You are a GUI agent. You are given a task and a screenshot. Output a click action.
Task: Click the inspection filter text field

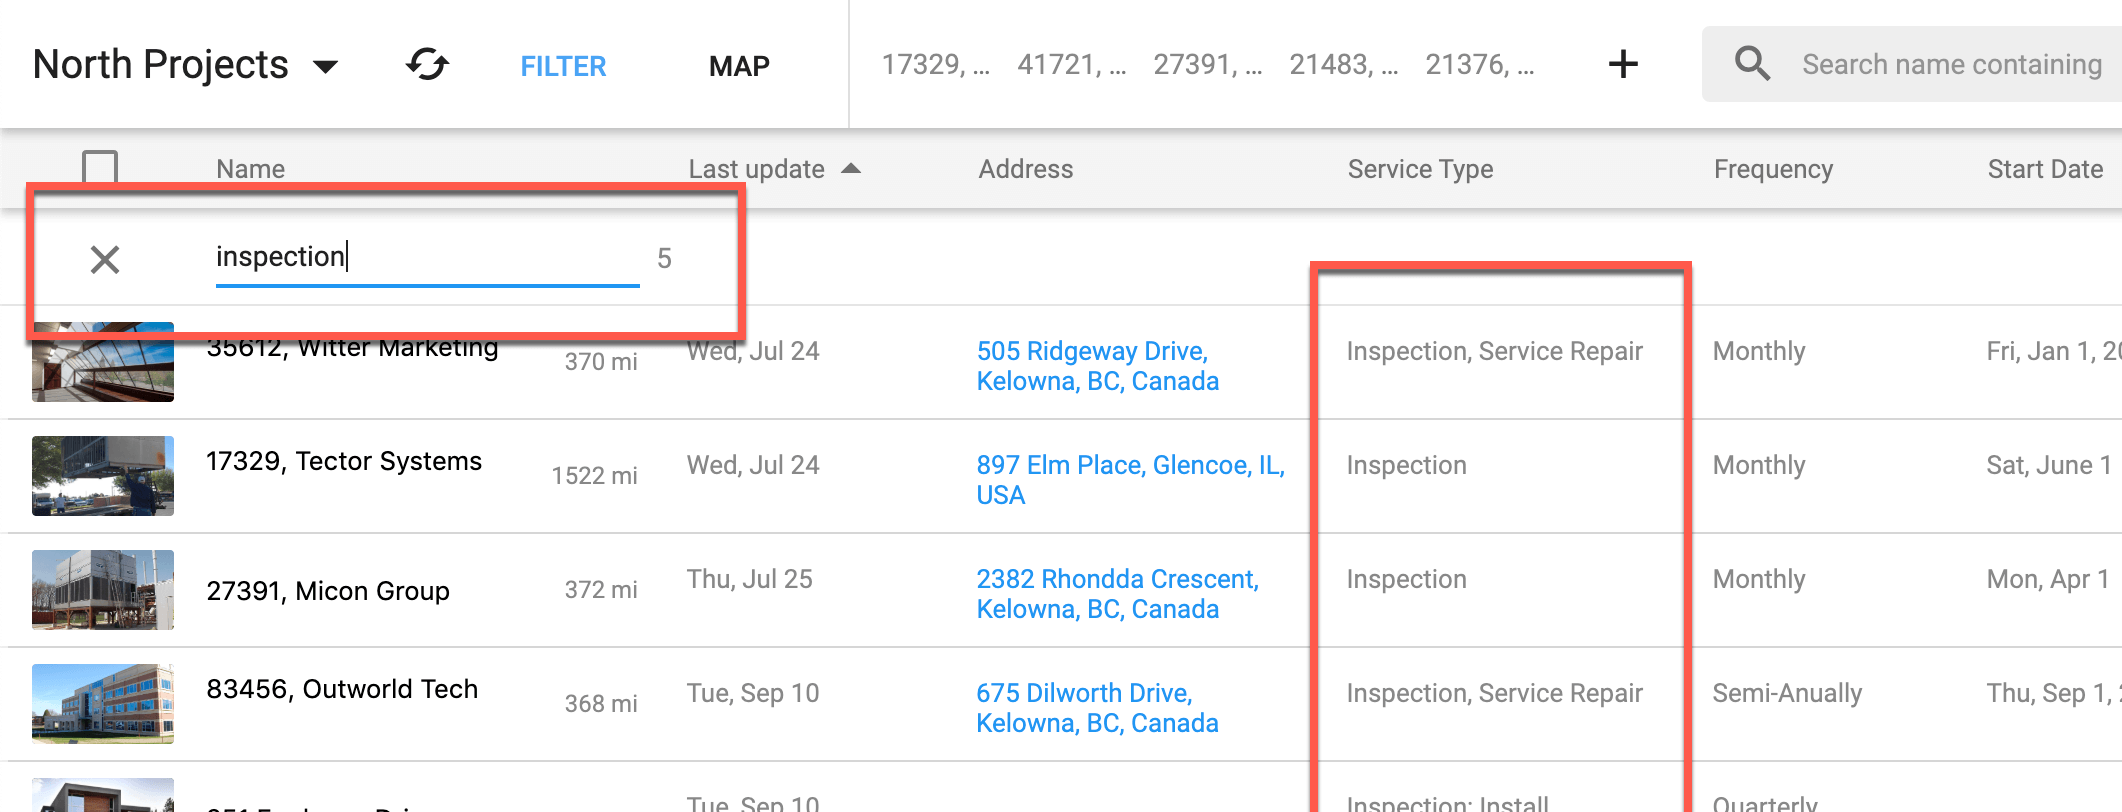coord(427,258)
